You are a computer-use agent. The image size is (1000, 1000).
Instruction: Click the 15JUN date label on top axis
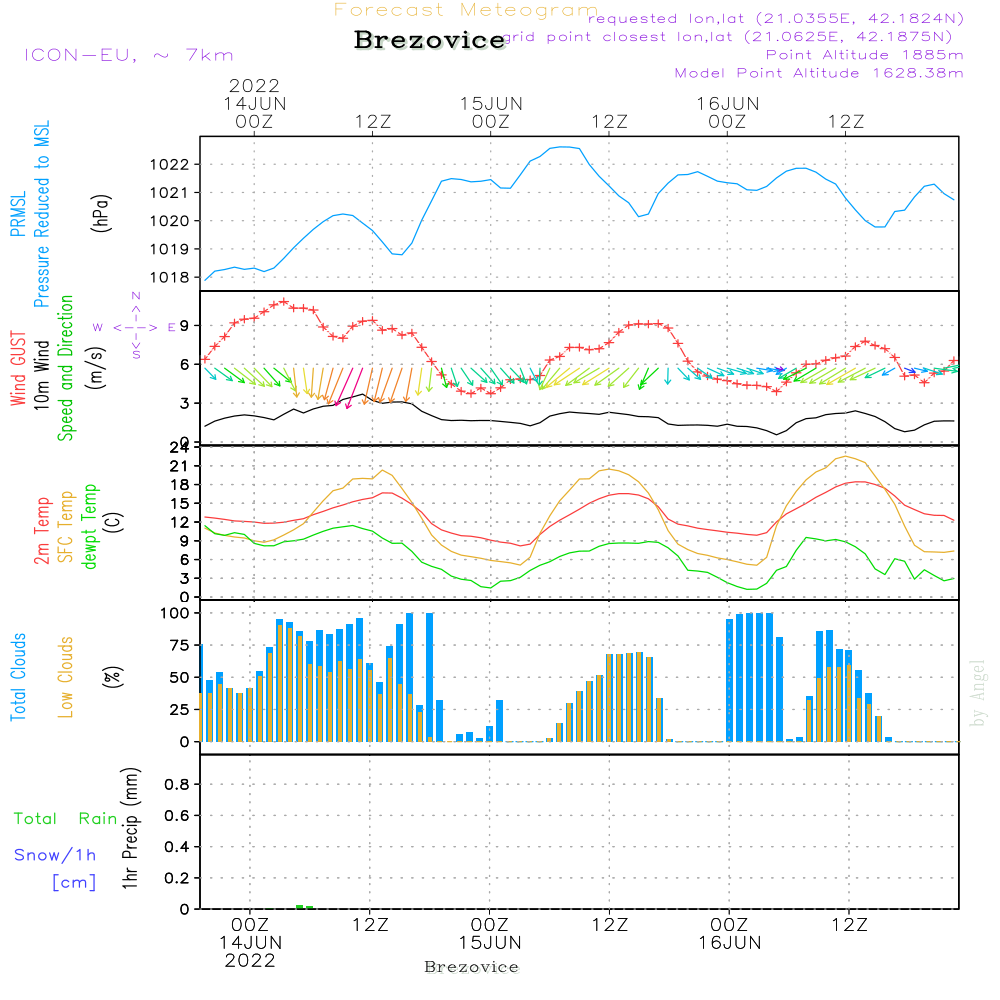tap(491, 103)
